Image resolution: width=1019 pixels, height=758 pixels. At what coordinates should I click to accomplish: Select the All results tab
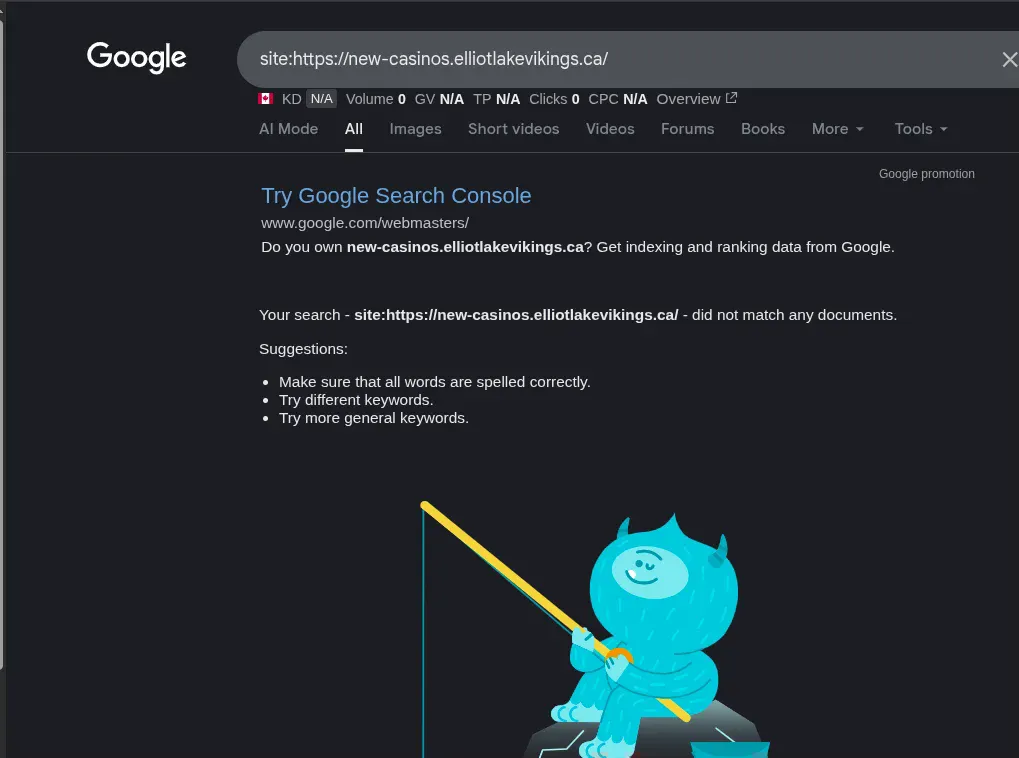(x=354, y=129)
